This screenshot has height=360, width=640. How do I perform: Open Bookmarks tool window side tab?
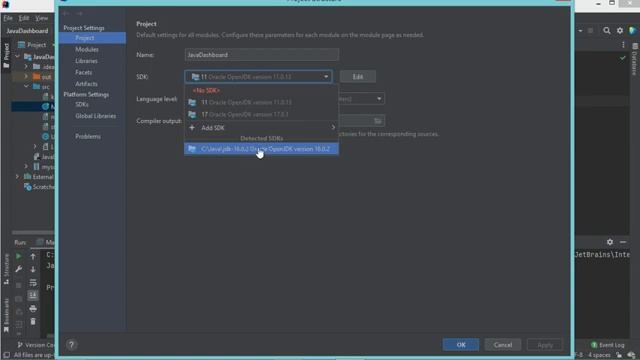pyautogui.click(x=6, y=315)
